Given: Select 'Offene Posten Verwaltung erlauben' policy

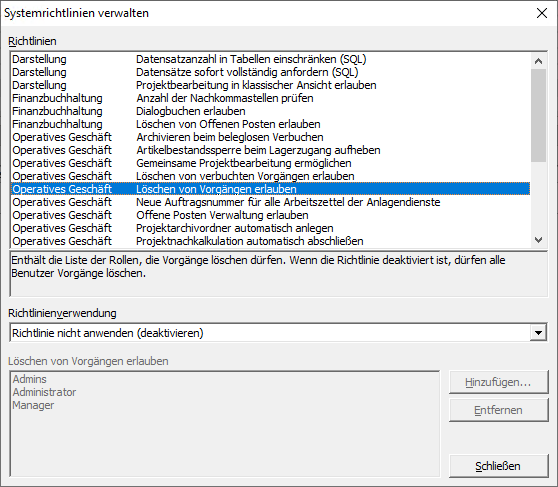Looking at the screenshot, I should point(270,215).
